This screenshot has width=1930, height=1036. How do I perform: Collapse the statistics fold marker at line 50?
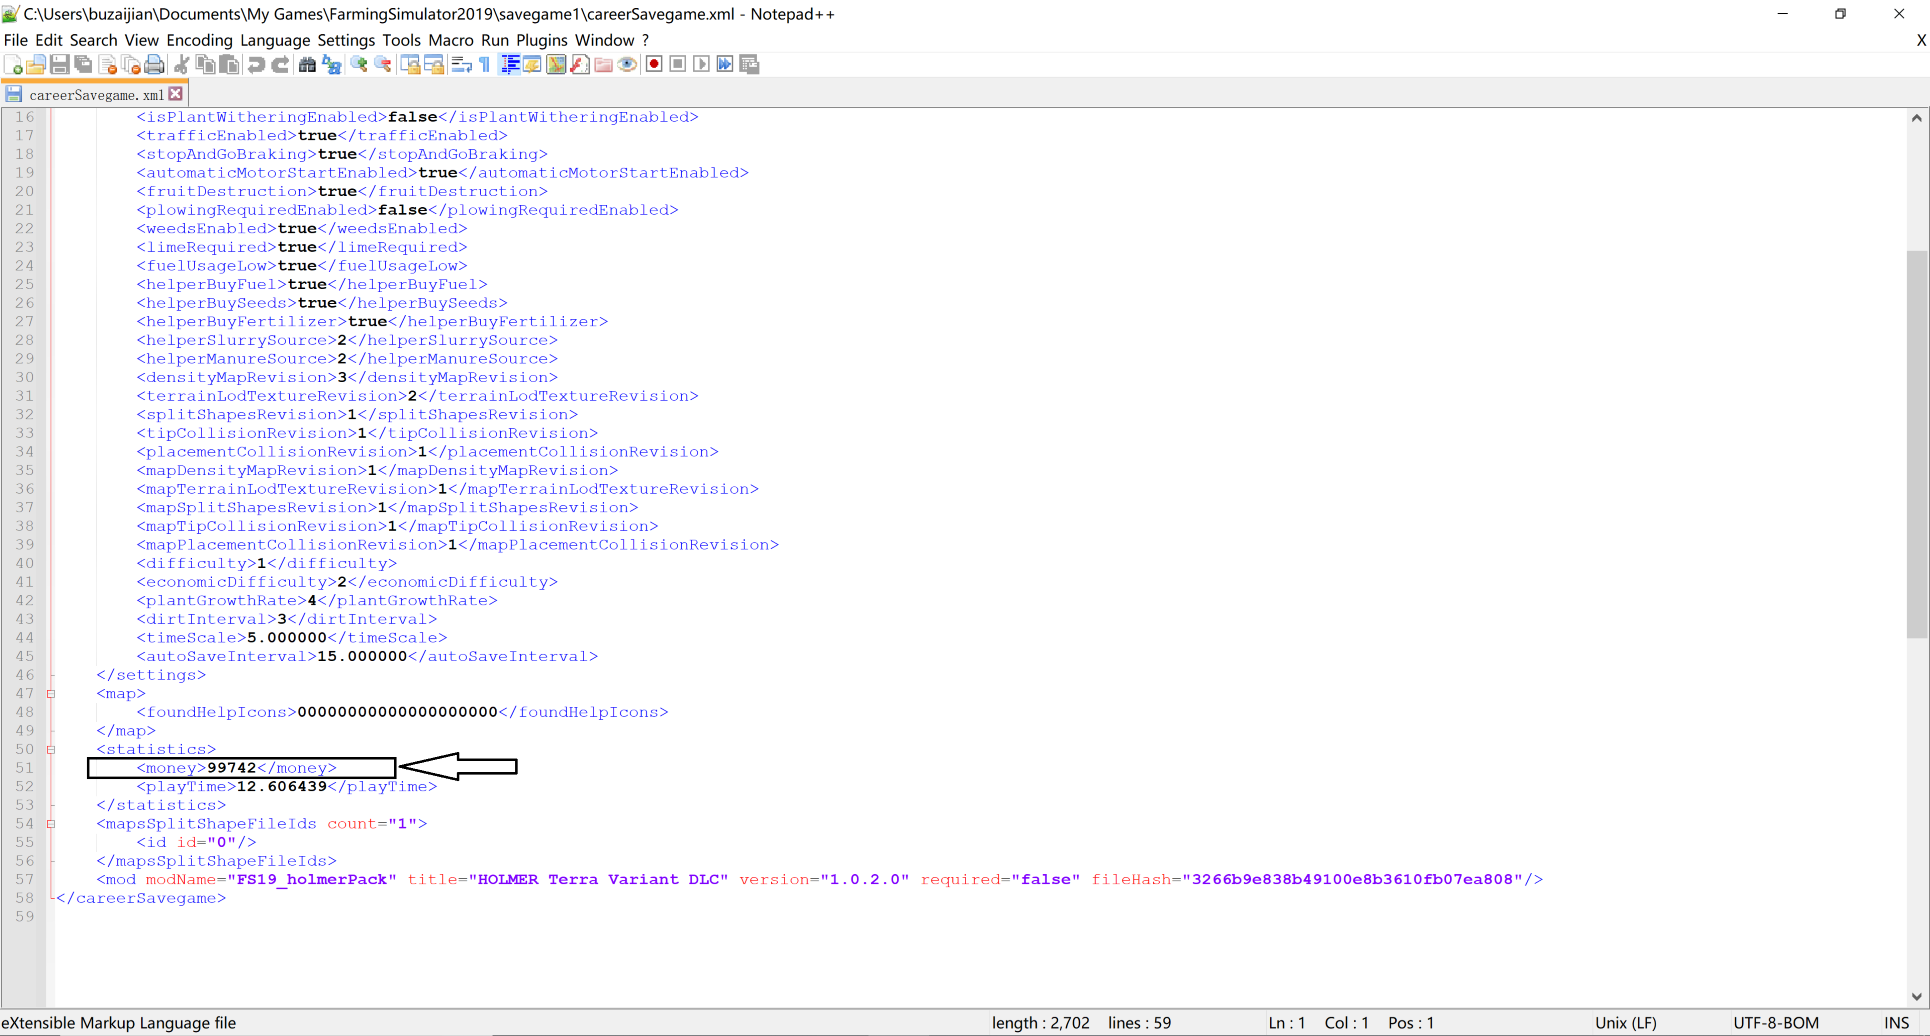[51, 750]
